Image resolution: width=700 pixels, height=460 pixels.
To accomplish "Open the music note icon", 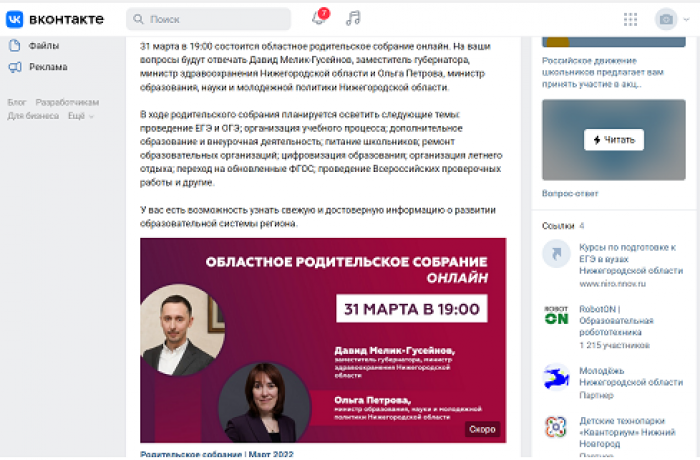I will pyautogui.click(x=353, y=18).
